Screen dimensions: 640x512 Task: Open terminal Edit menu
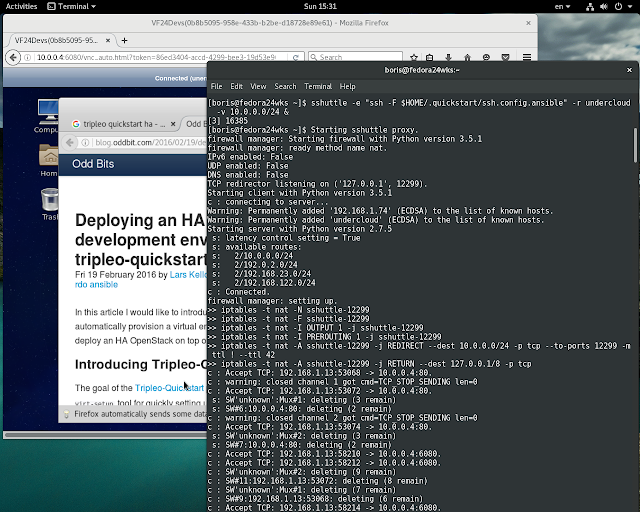pyautogui.click(x=236, y=87)
